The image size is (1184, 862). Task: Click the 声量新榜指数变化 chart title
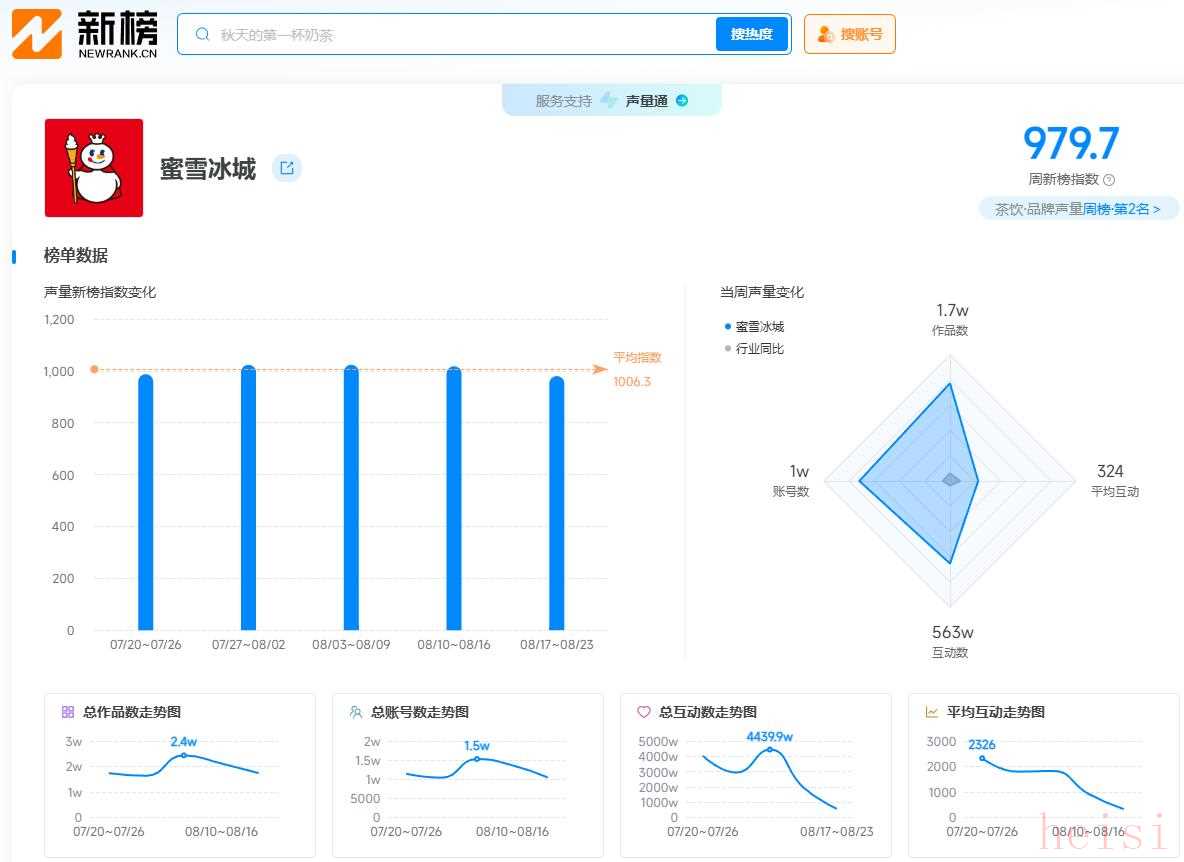pos(100,292)
